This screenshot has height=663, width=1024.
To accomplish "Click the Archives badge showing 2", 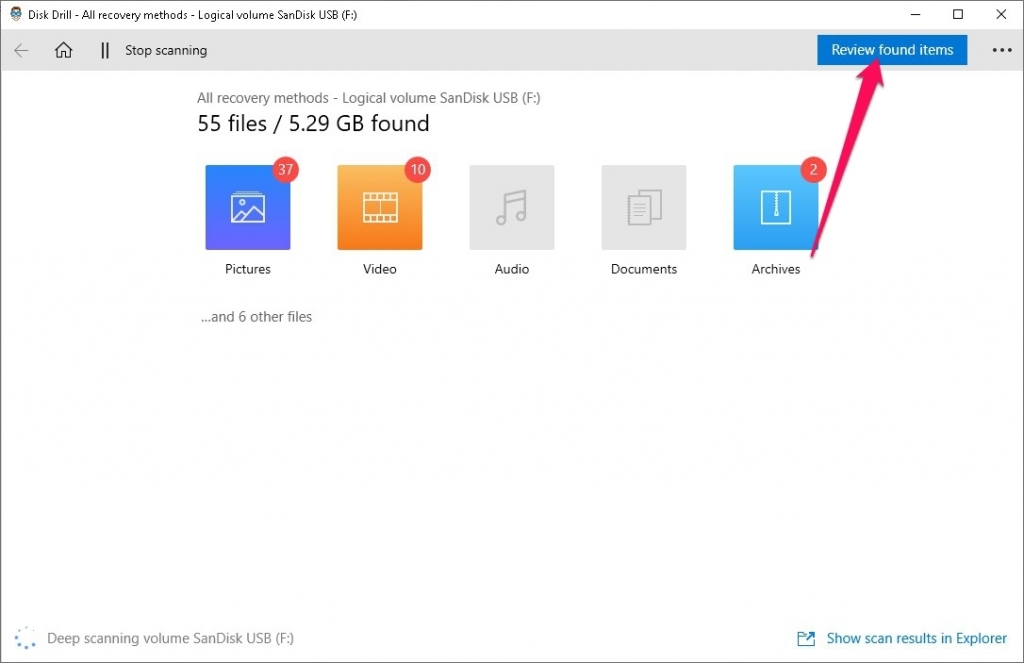I will pos(813,170).
